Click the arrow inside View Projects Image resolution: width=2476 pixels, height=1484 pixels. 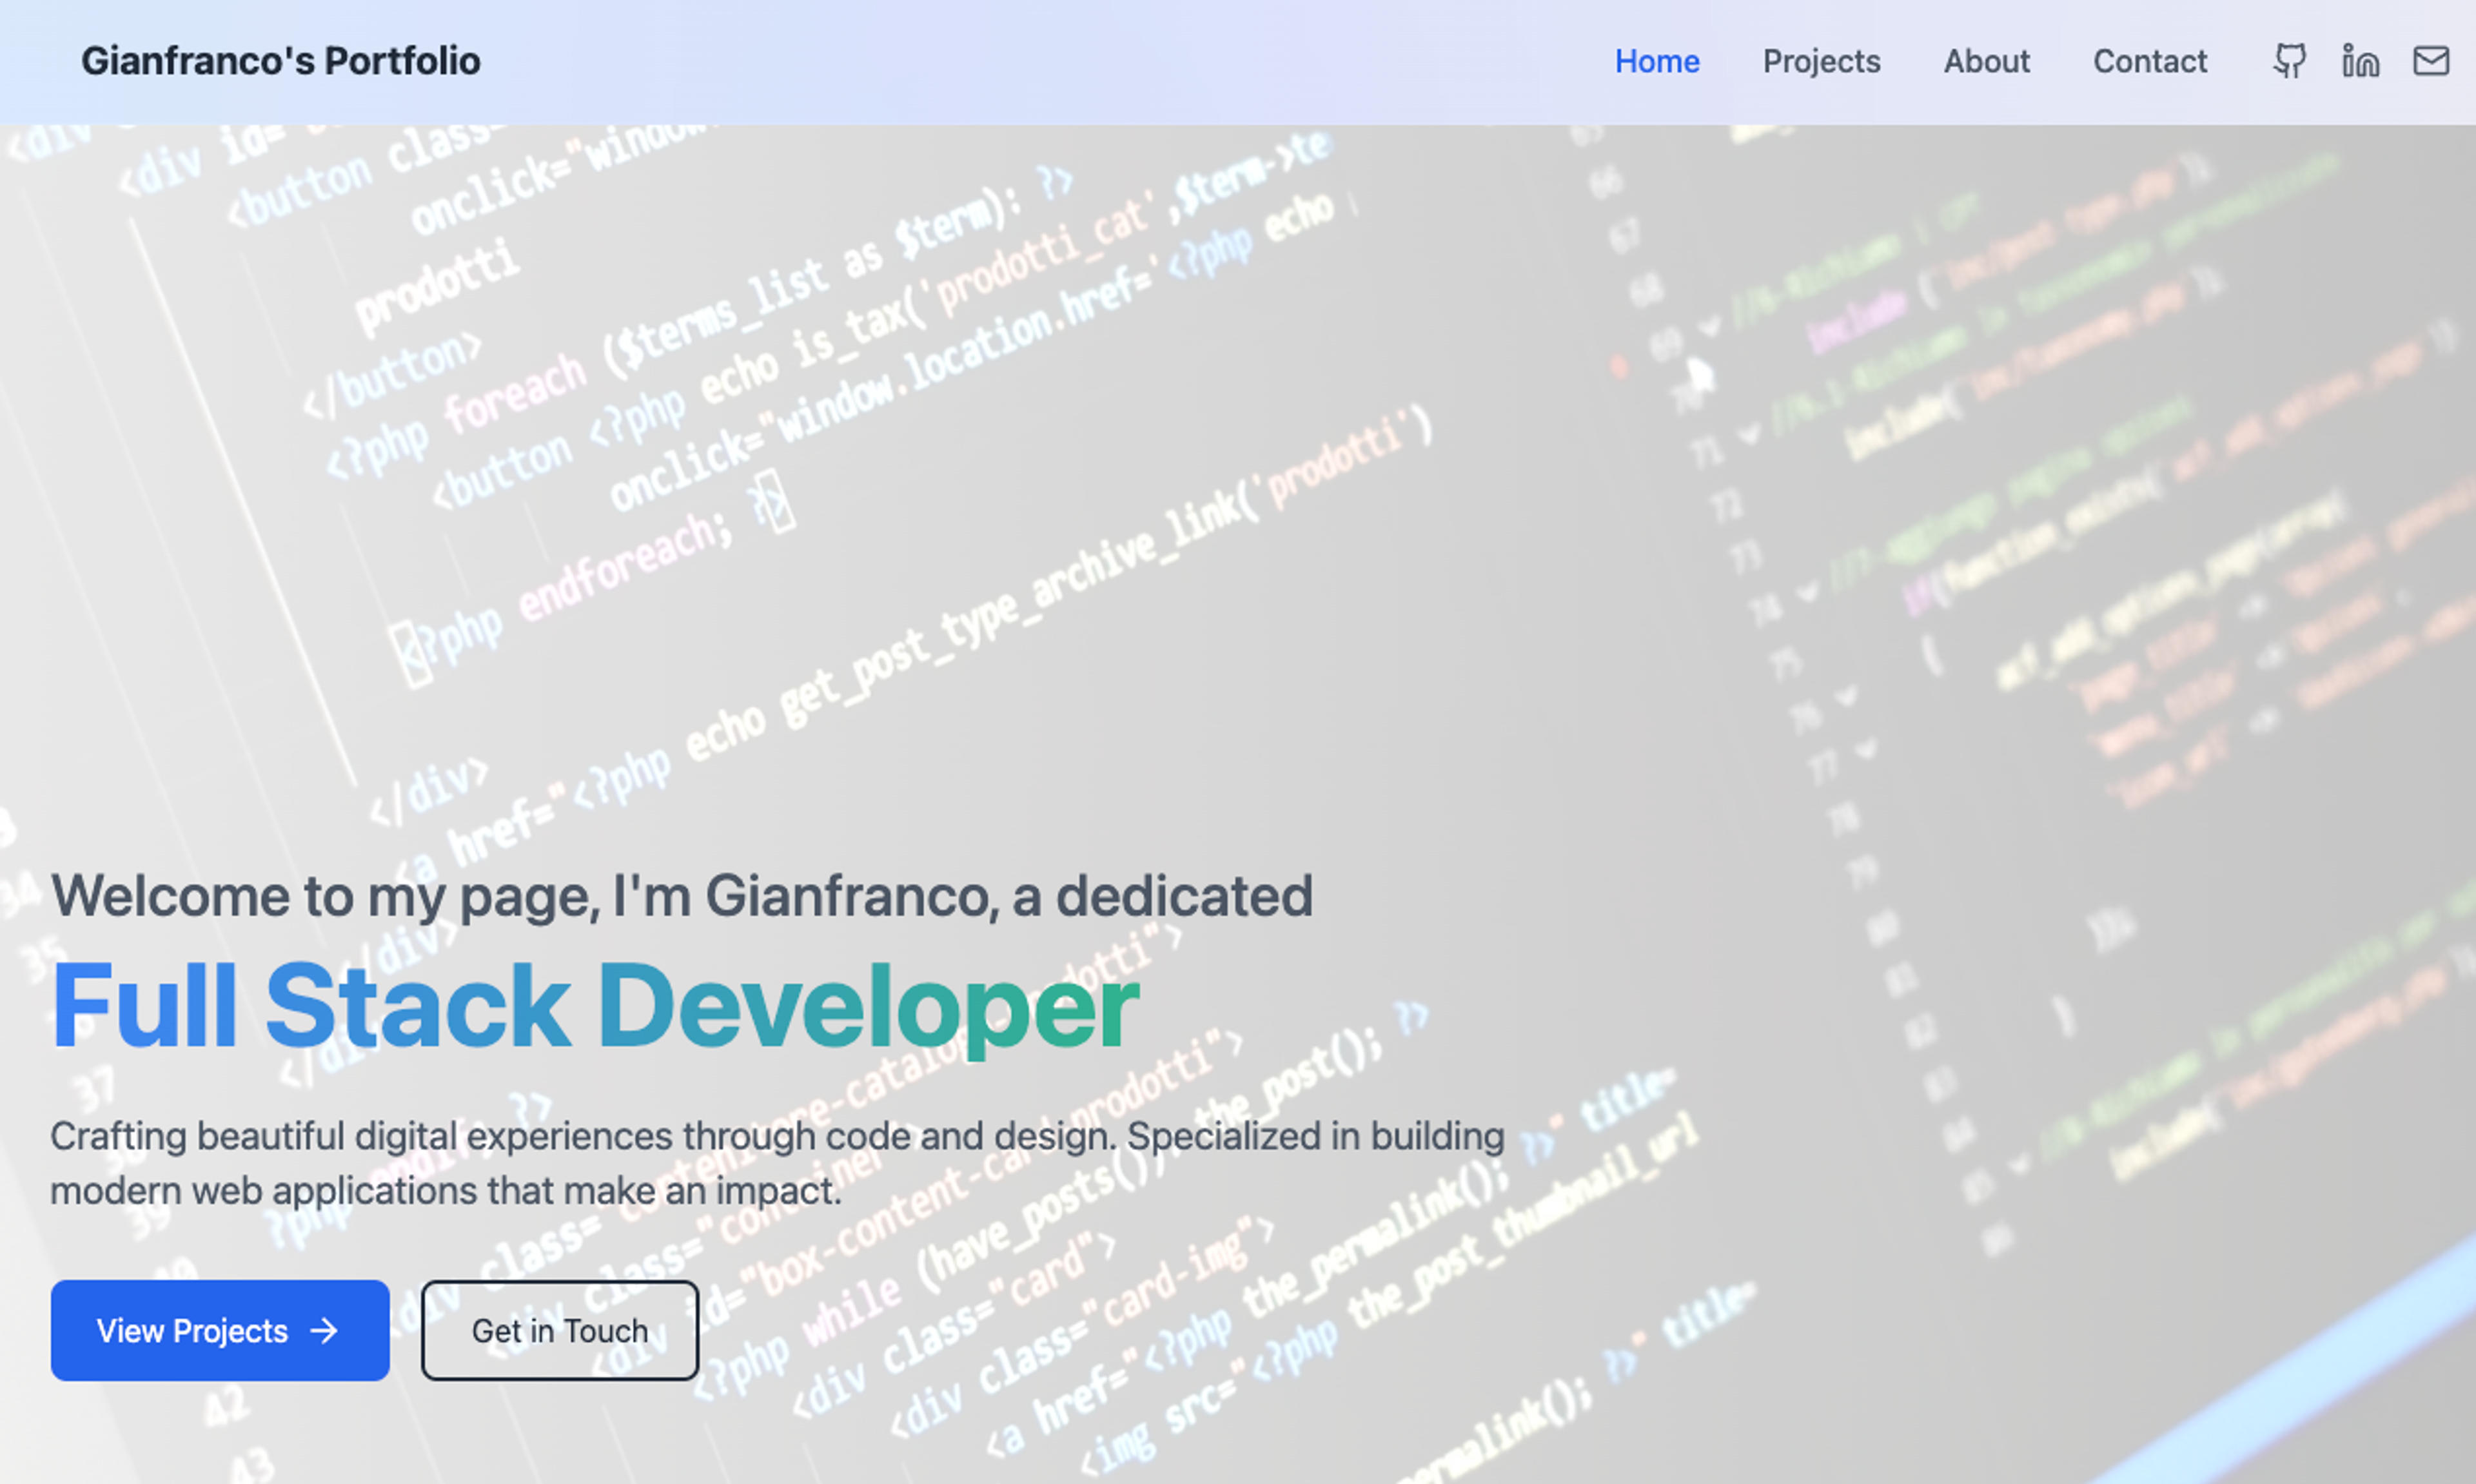click(x=324, y=1331)
